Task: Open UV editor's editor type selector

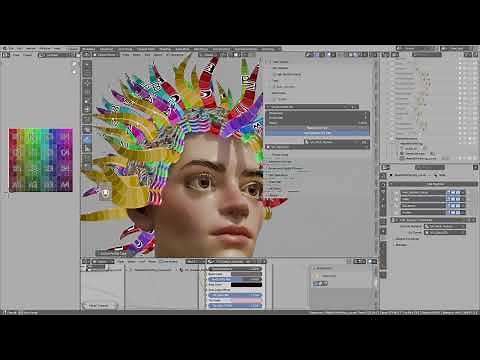Action: click(6, 55)
